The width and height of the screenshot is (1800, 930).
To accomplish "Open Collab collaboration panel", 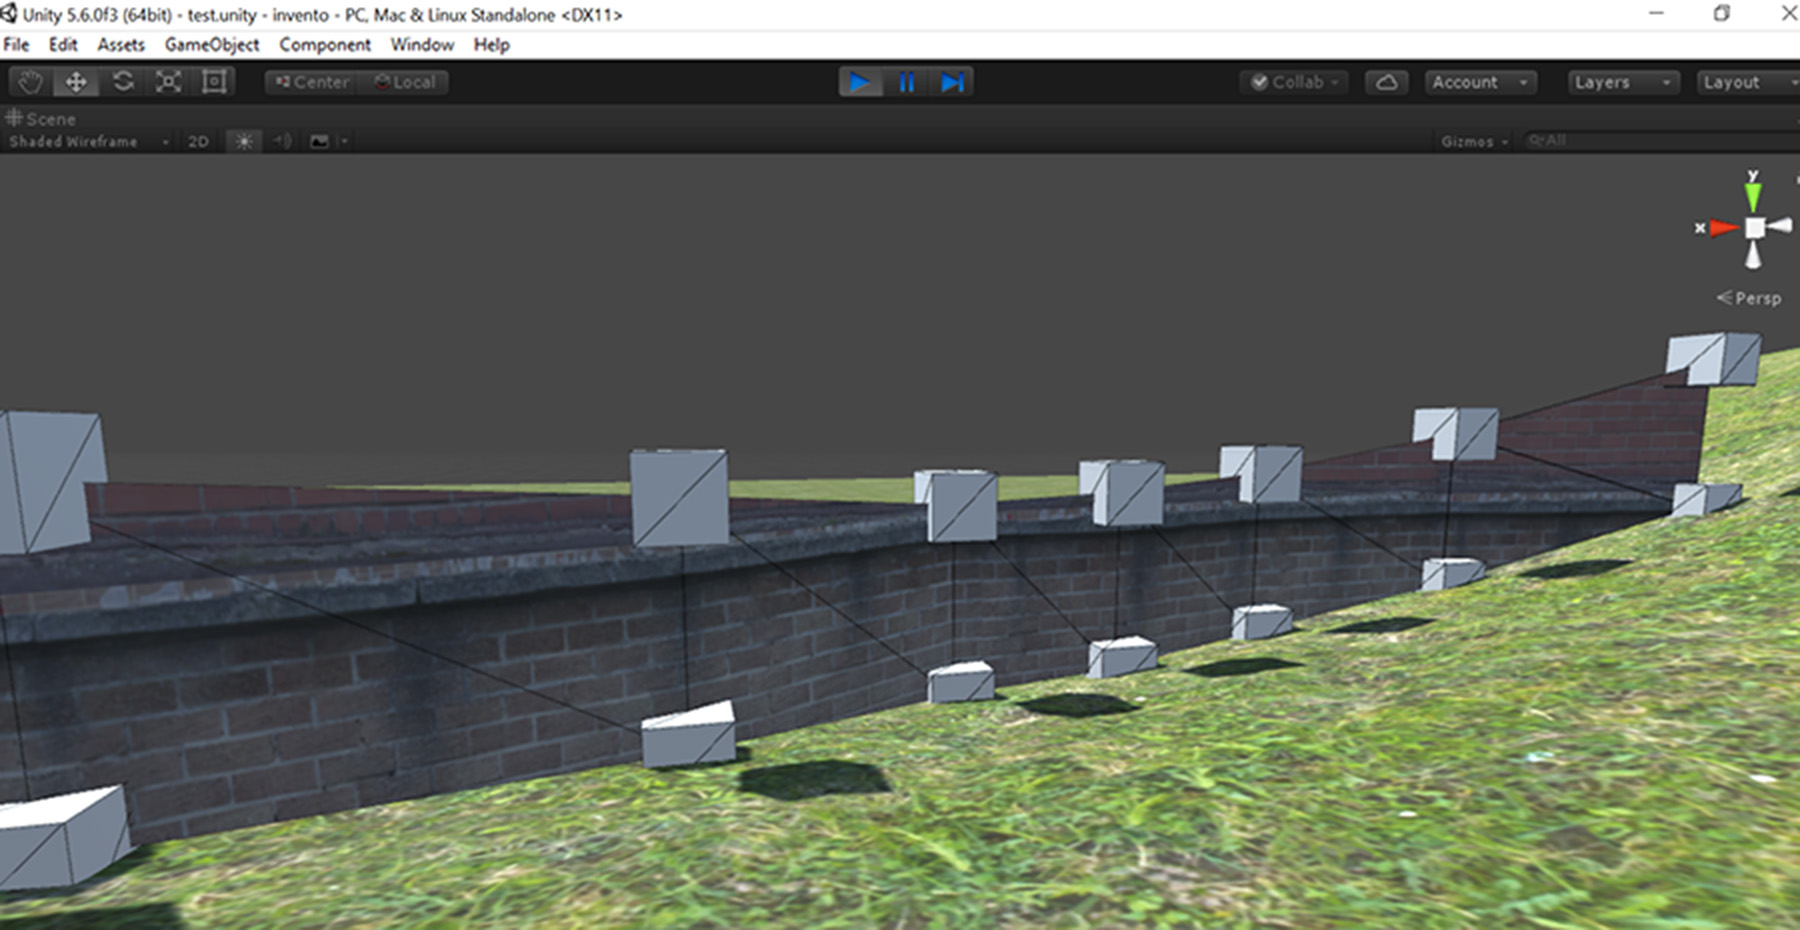I will pos(1292,83).
